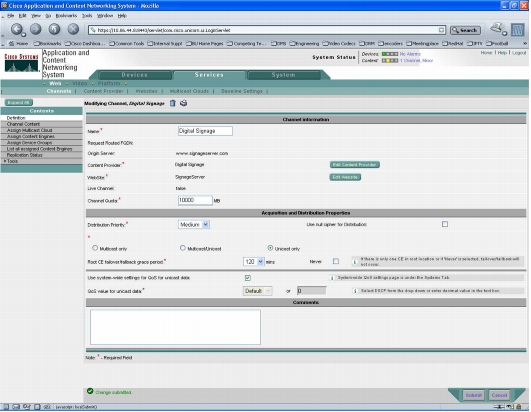This screenshot has width=531, height=412.
Task: Open the Engineering bookmark folder
Action: point(304,43)
